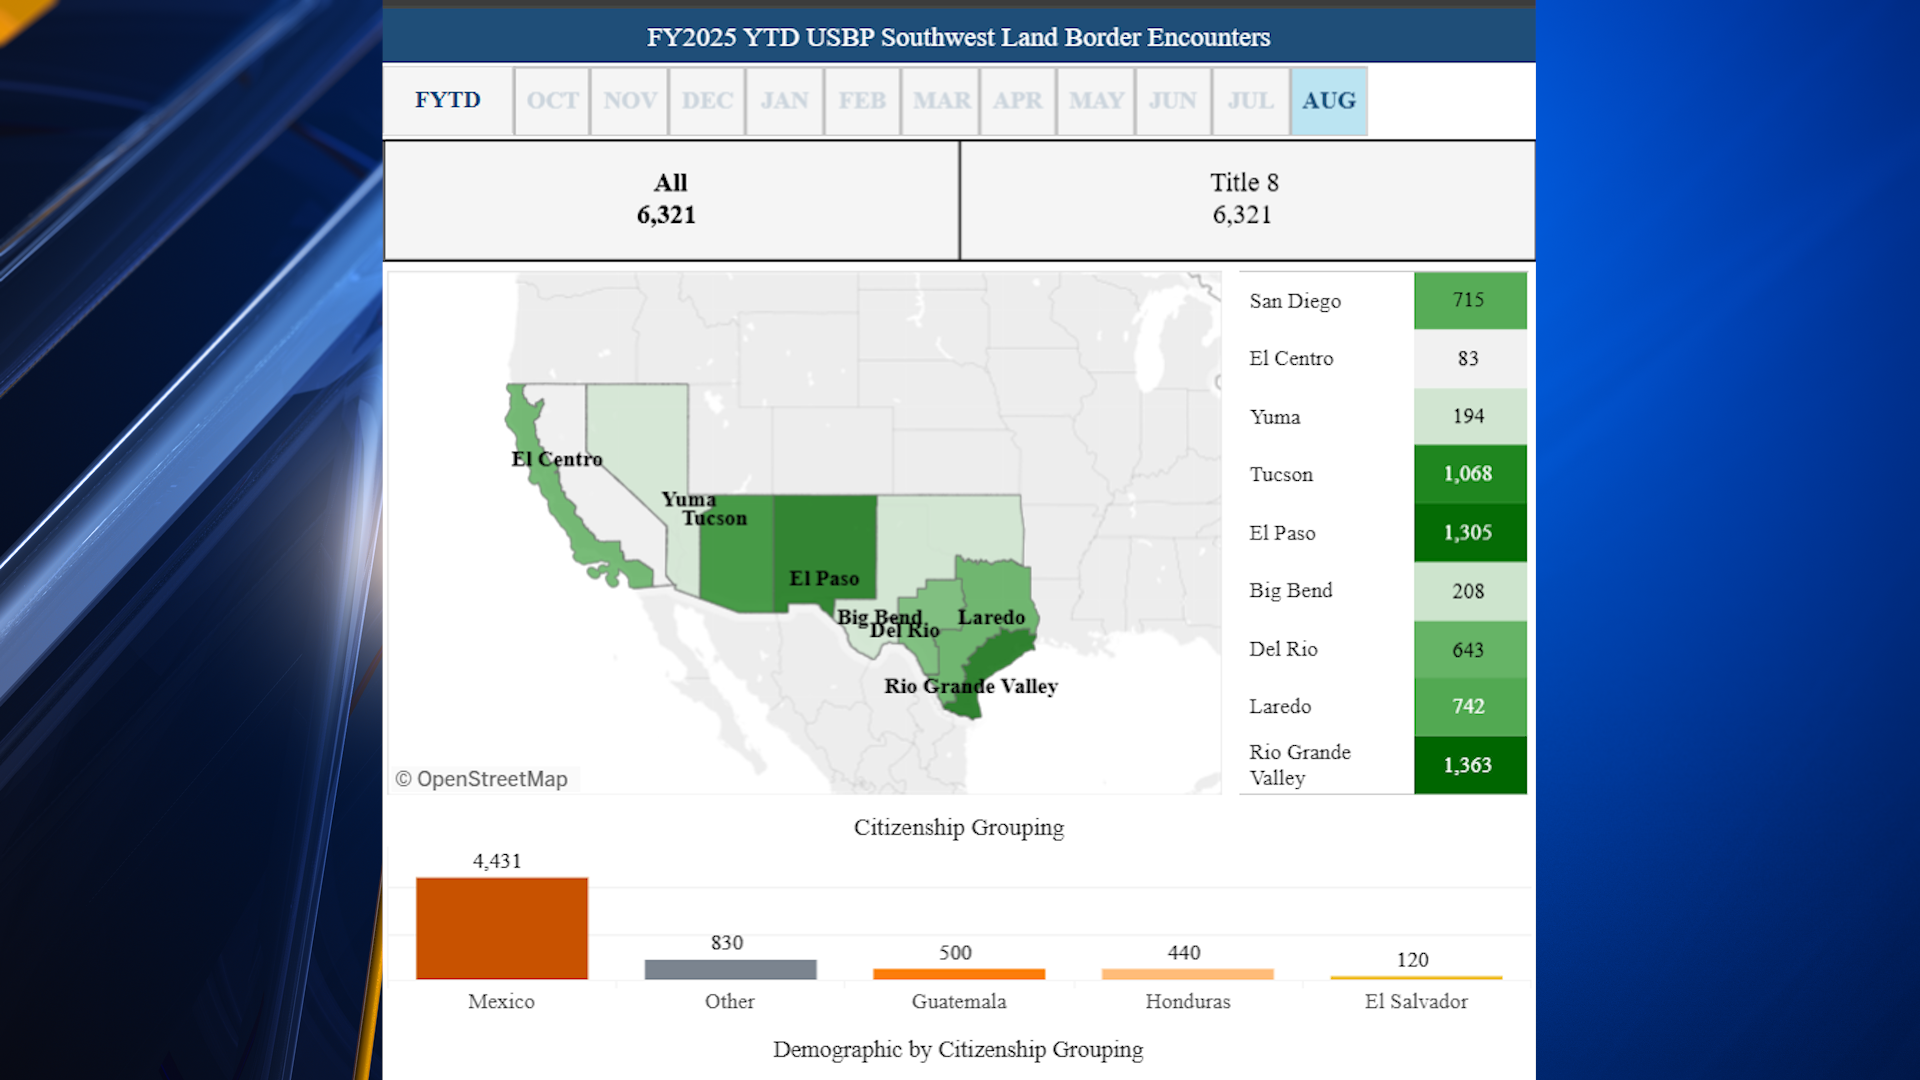
Task: Click the JAN month tab
Action: click(x=784, y=101)
